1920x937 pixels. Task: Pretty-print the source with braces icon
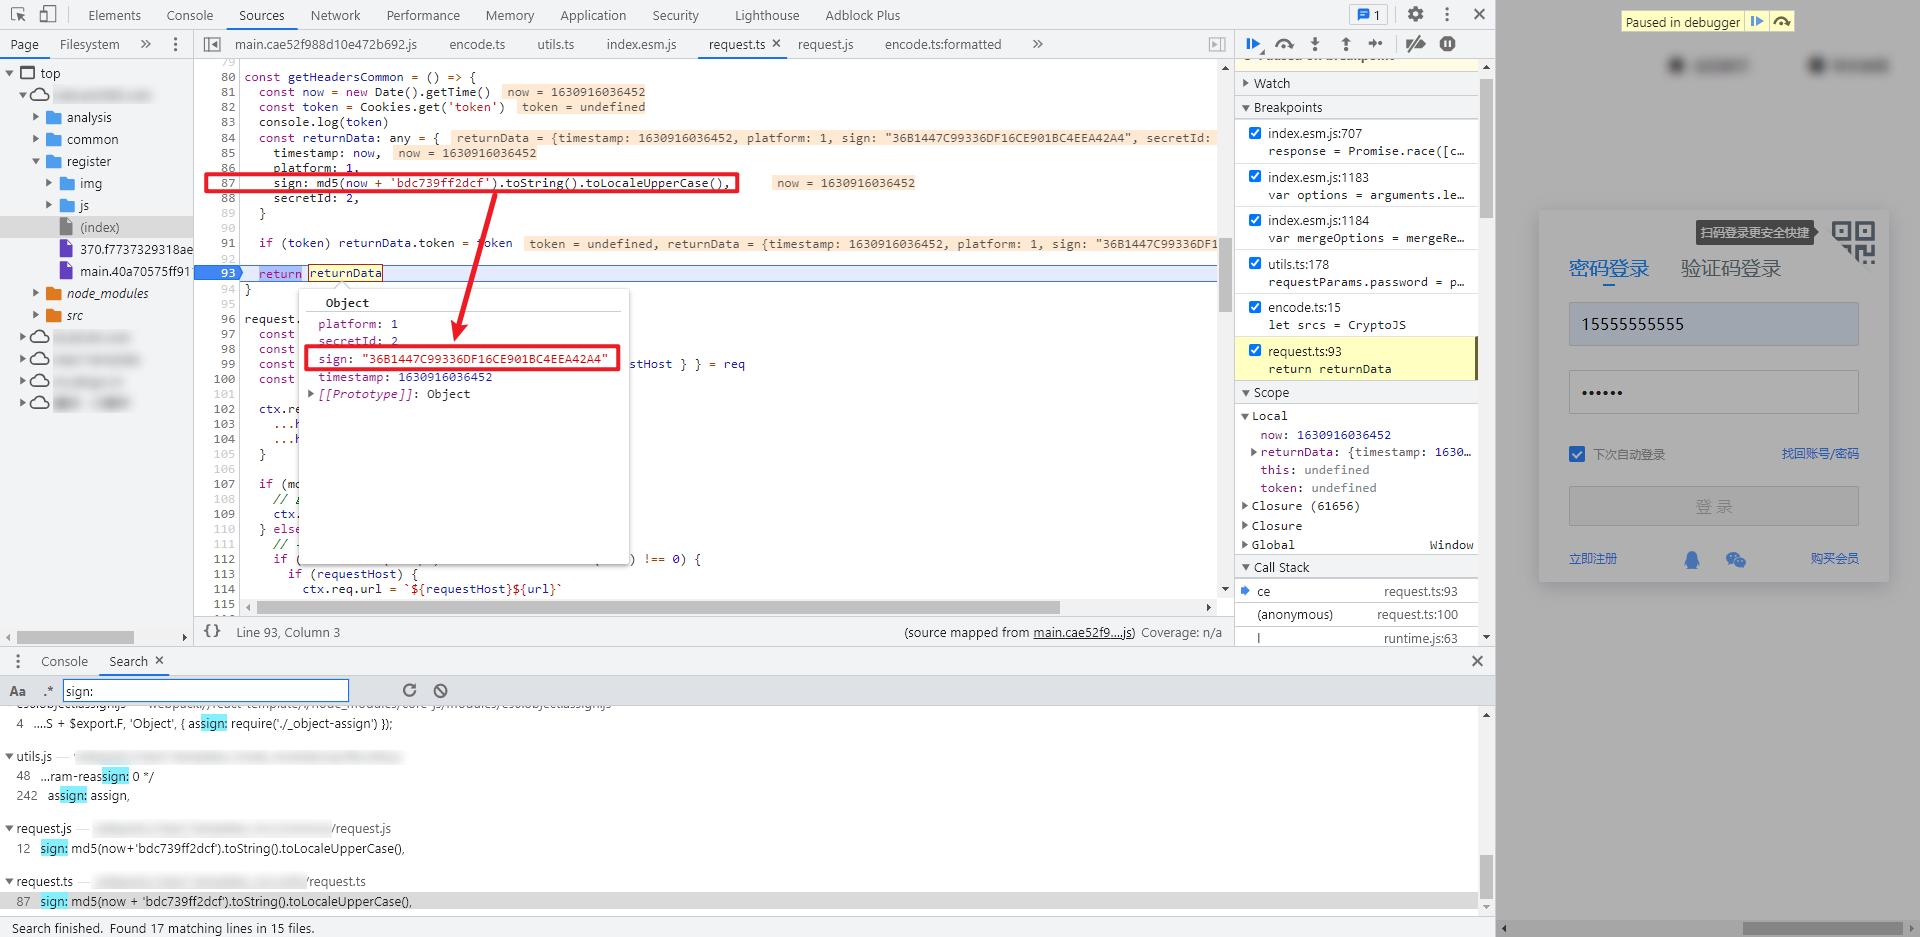tap(212, 631)
